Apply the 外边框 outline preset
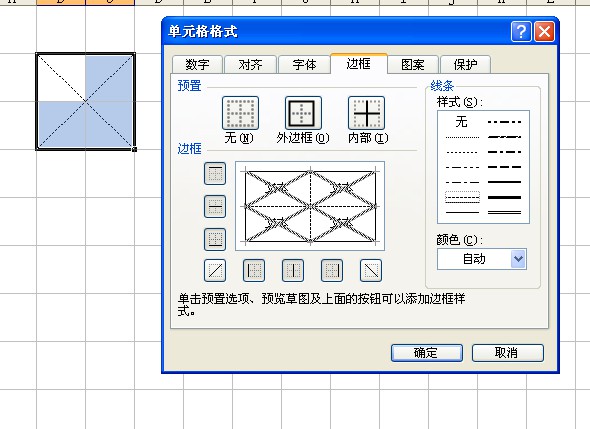This screenshot has height=429, width=590. pyautogui.click(x=303, y=113)
